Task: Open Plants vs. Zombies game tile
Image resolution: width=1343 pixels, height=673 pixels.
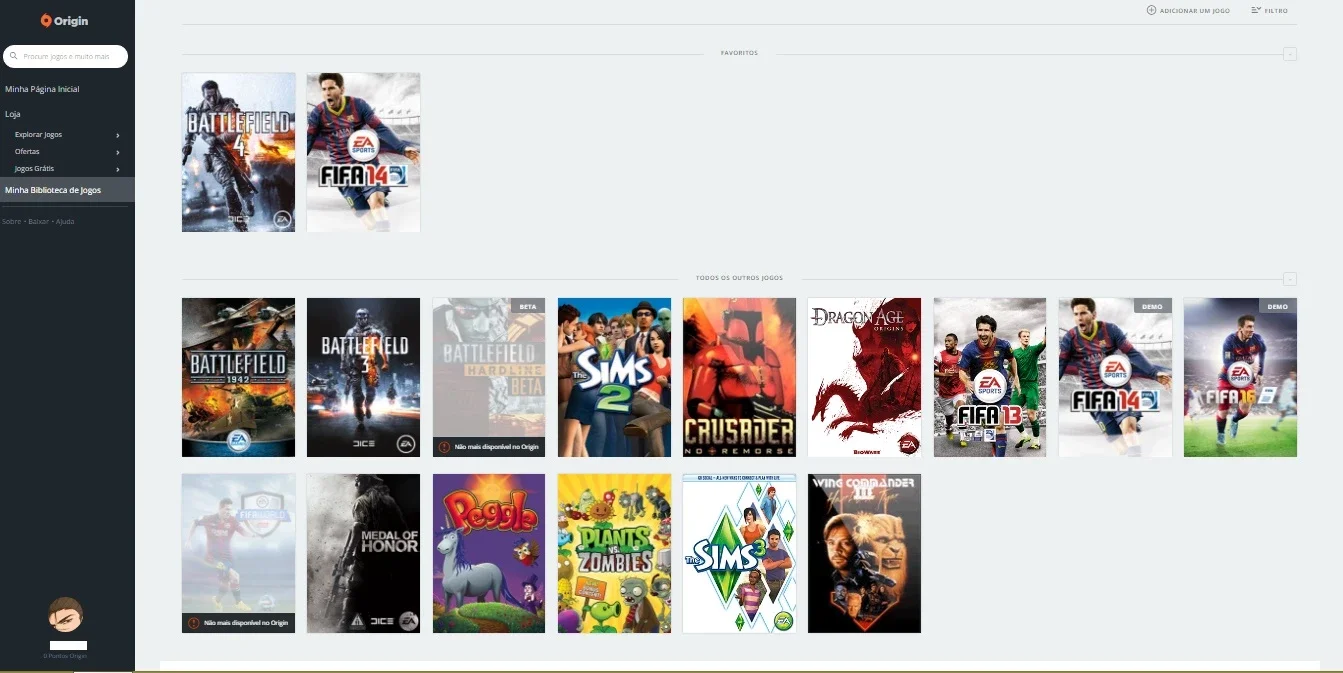Action: point(614,553)
